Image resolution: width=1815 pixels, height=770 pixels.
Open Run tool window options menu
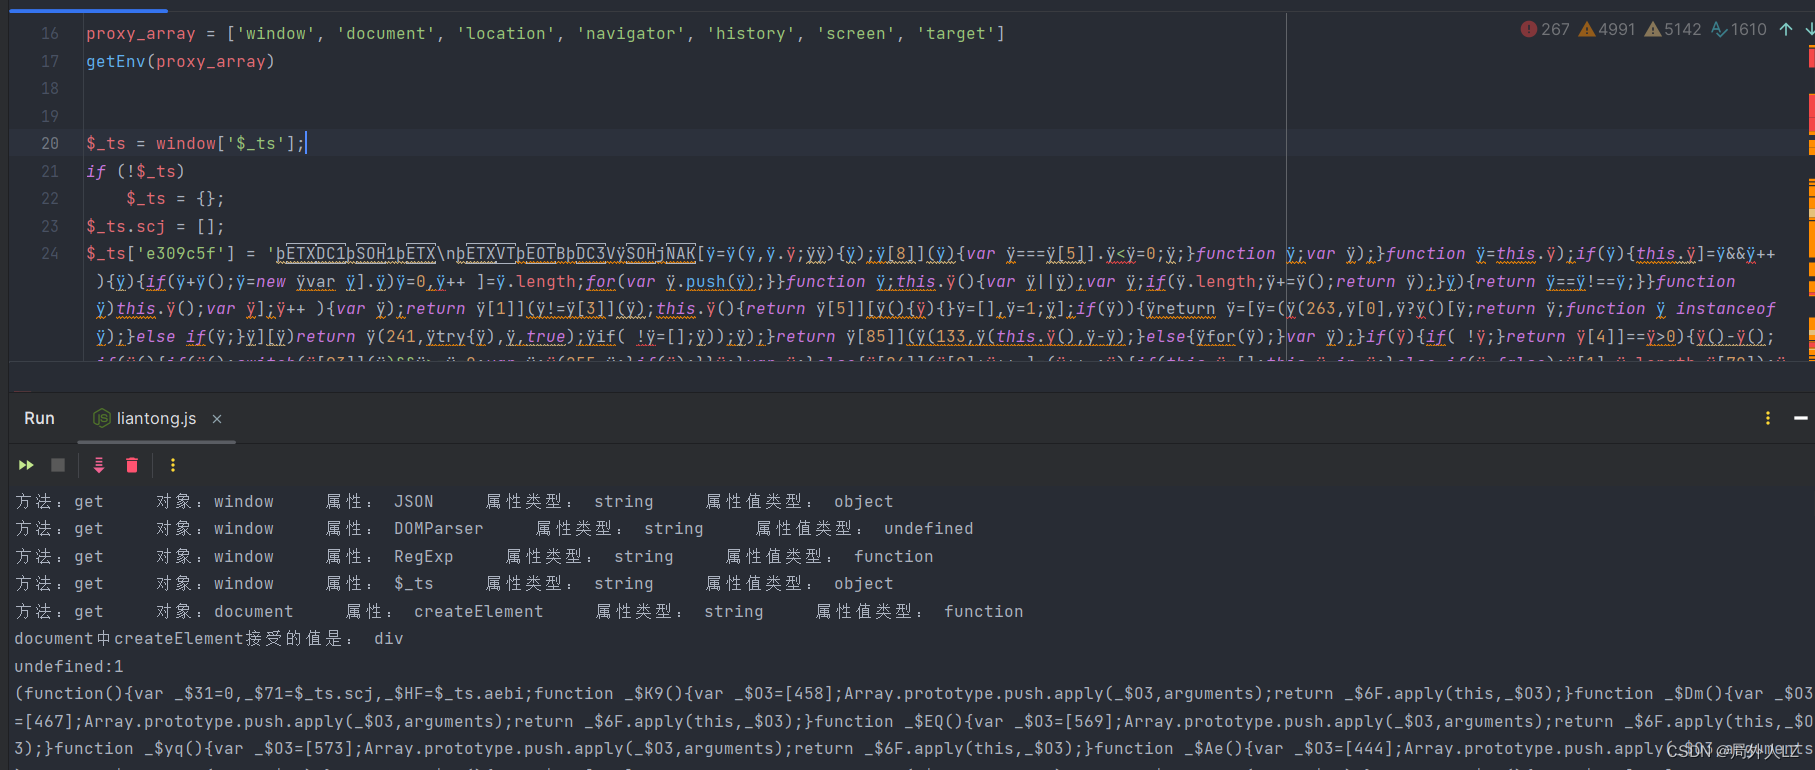pyautogui.click(x=1768, y=418)
